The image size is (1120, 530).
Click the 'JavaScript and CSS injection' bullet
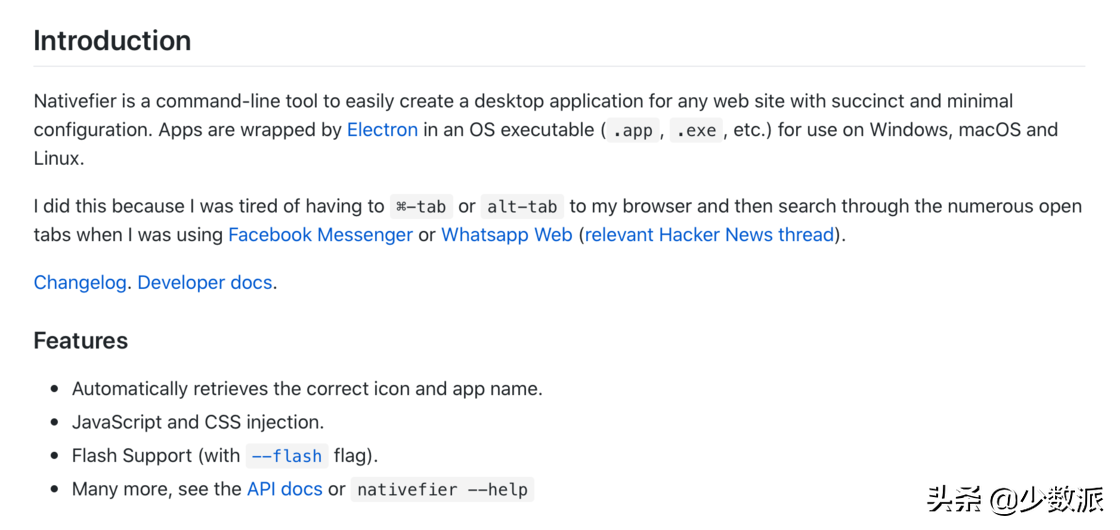[x=198, y=422]
